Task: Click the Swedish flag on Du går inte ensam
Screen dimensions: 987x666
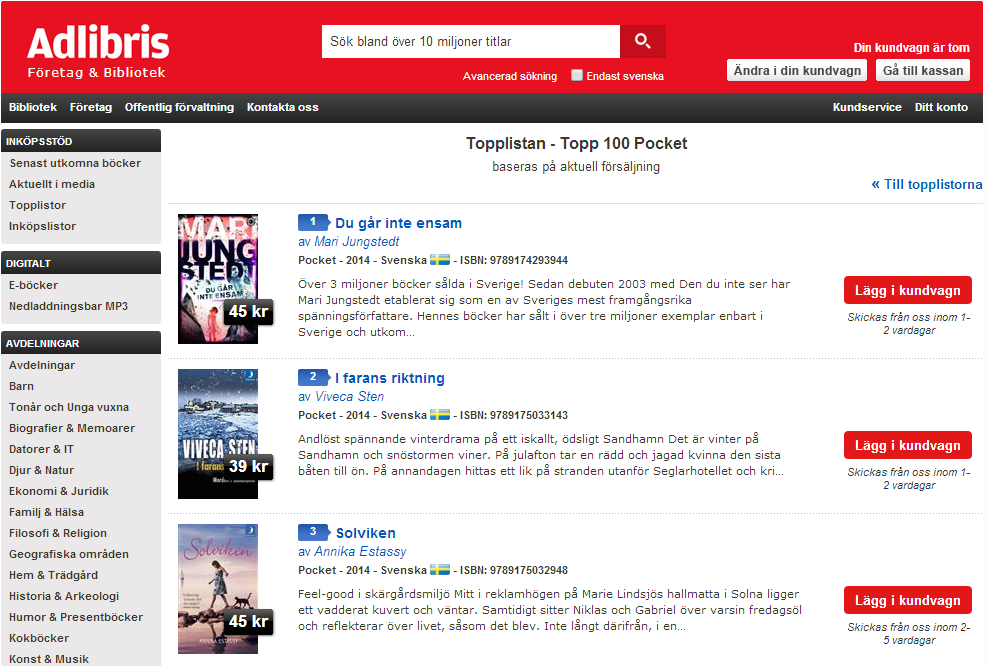Action: [x=440, y=259]
